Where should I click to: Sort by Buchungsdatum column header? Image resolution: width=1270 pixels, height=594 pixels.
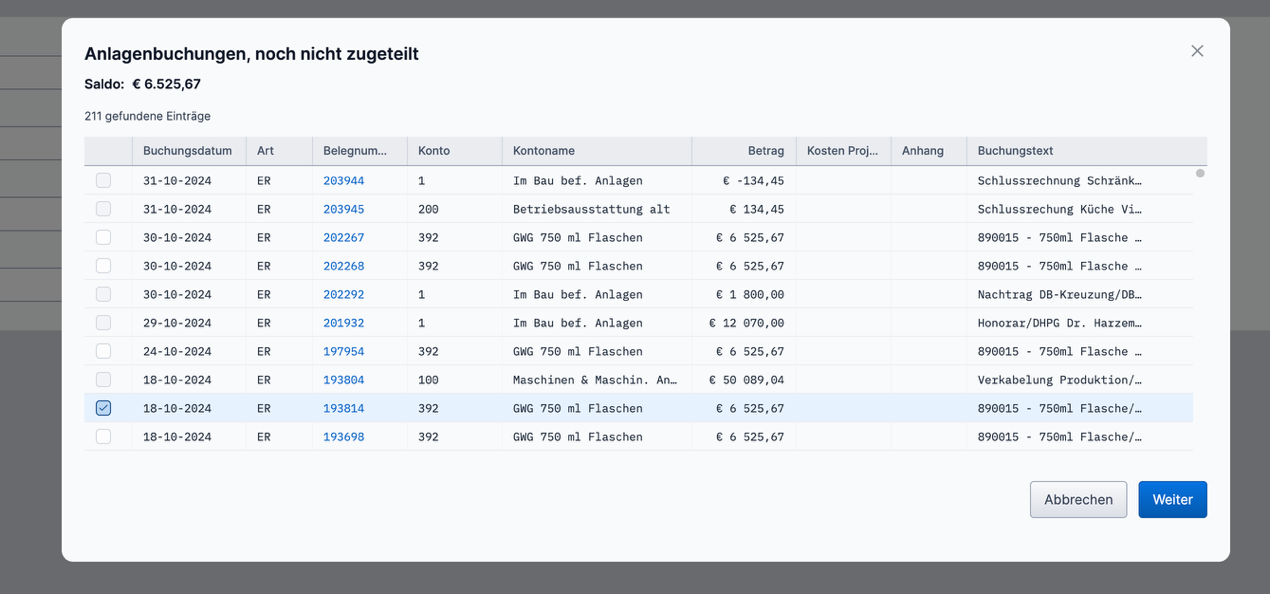(187, 151)
